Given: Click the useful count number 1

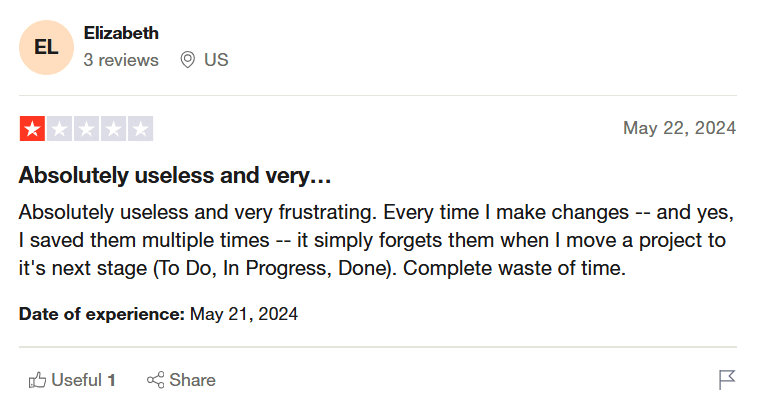Looking at the screenshot, I should coord(112,380).
